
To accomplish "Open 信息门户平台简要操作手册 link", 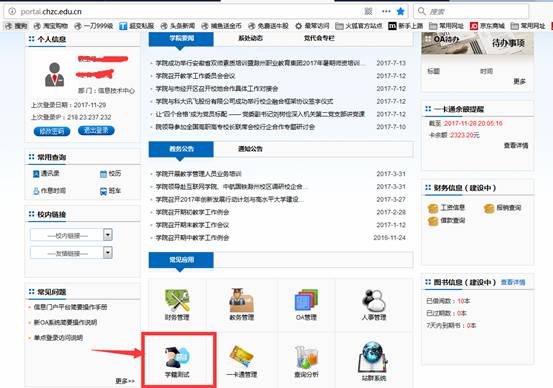I will point(70,307).
